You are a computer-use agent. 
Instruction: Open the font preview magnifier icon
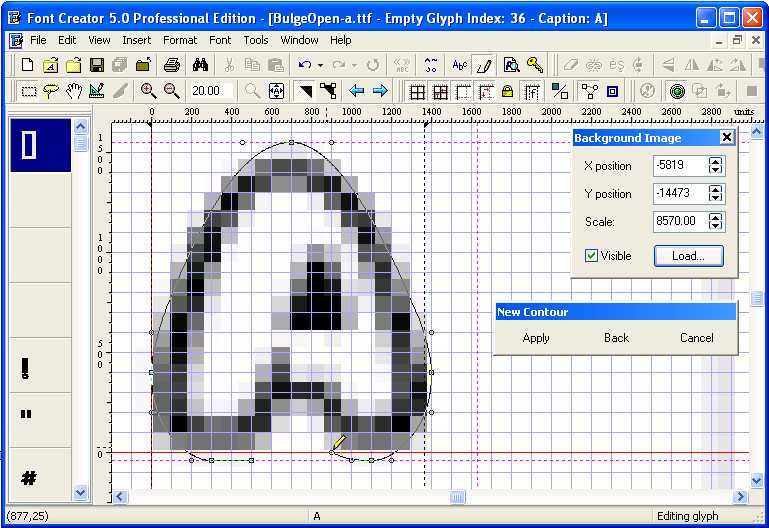511,64
